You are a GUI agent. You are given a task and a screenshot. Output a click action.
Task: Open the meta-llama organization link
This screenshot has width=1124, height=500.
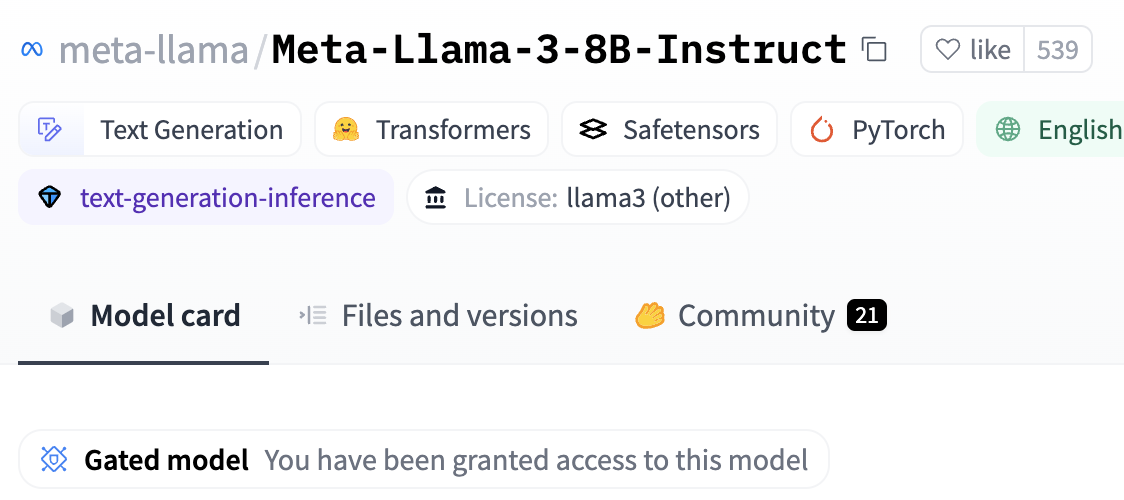click(155, 49)
